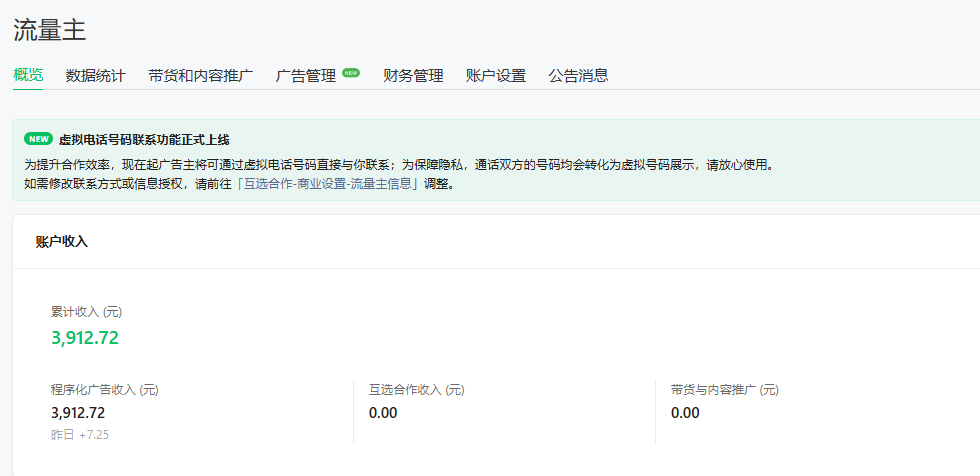Click the 互选合作收入 (元) label
This screenshot has width=980, height=476.
(417, 390)
